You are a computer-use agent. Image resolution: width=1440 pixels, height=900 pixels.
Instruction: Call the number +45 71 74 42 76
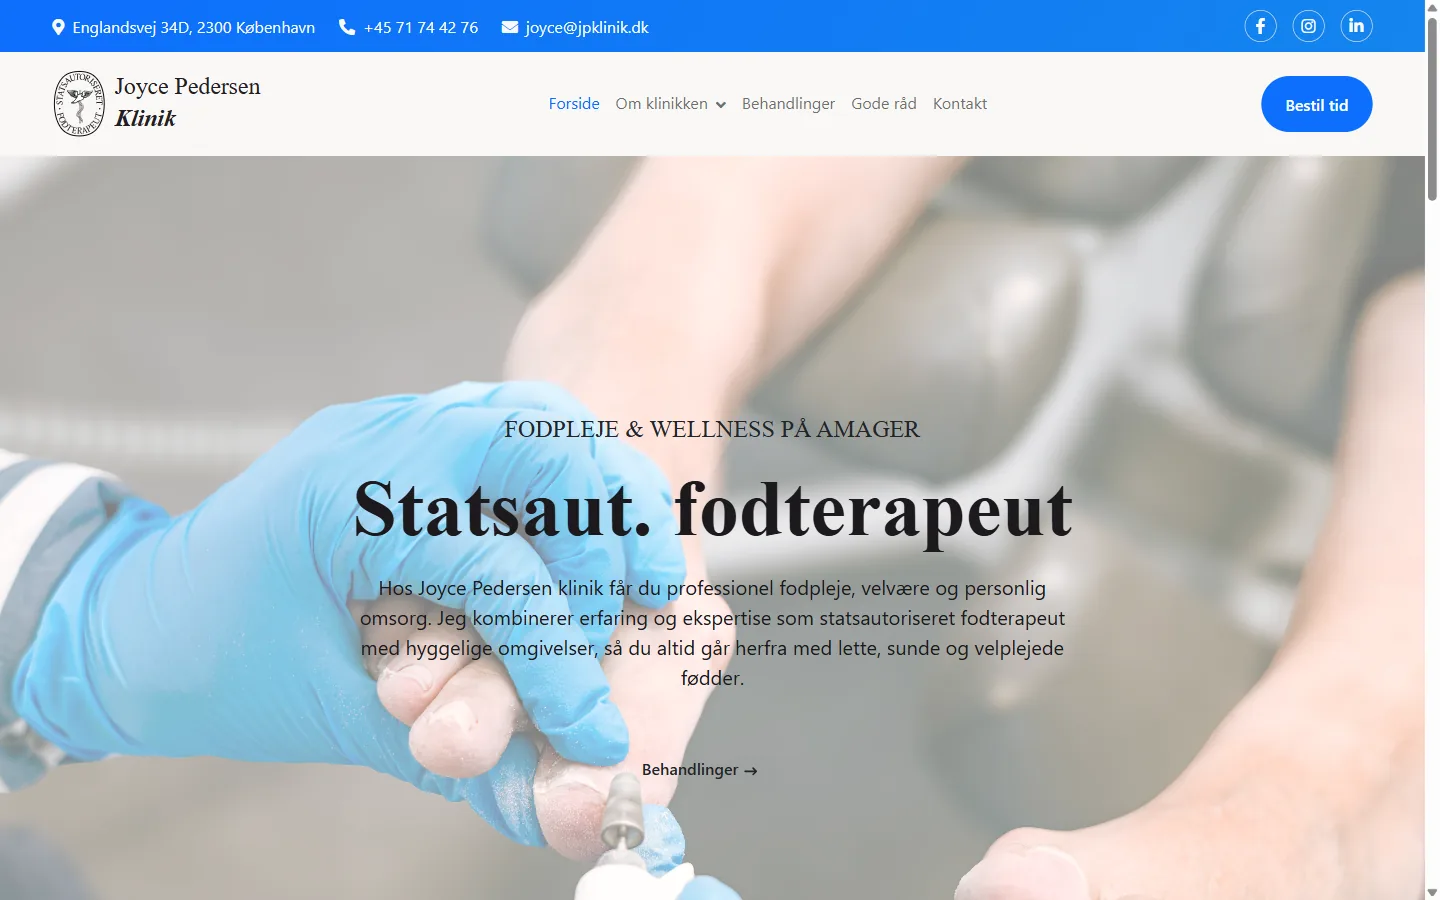(x=421, y=27)
